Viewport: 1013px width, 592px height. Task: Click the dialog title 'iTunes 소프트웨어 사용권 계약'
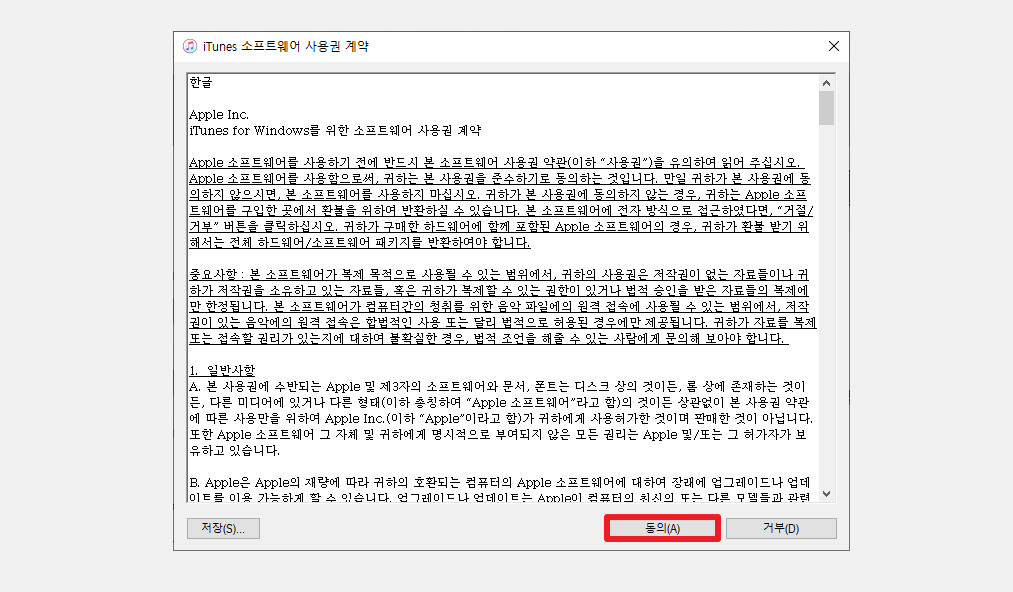click(286, 47)
